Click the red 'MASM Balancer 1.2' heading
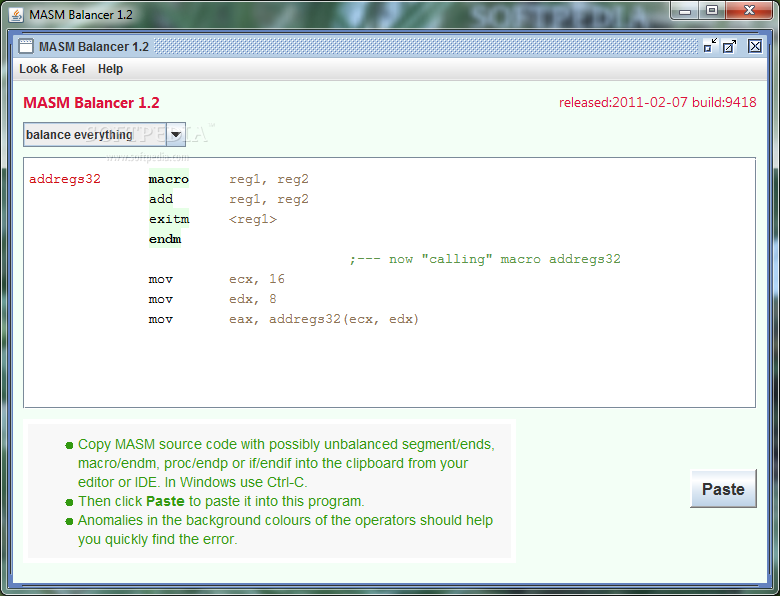Image resolution: width=780 pixels, height=596 pixels. pyautogui.click(x=92, y=102)
